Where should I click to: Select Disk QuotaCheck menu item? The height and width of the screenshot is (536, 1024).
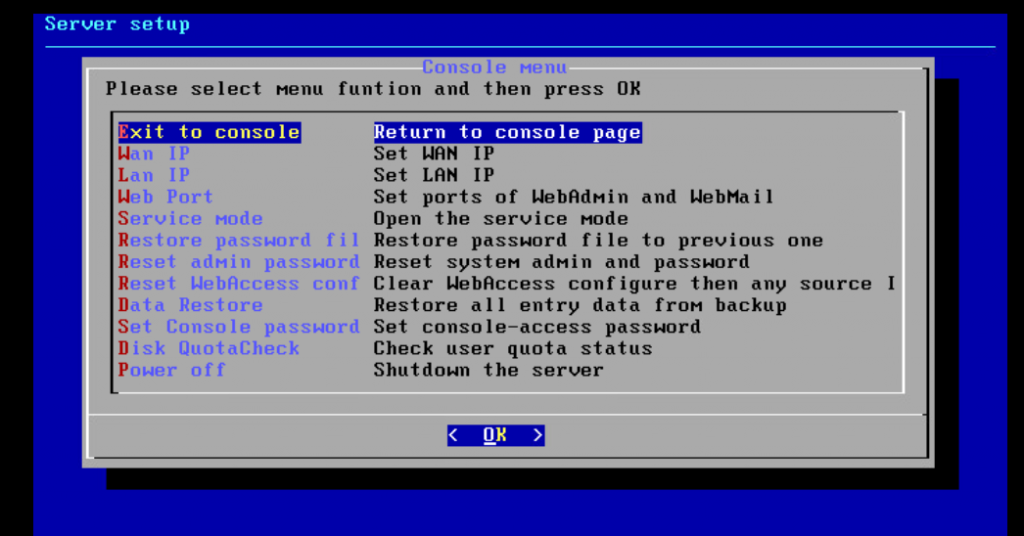(209, 348)
